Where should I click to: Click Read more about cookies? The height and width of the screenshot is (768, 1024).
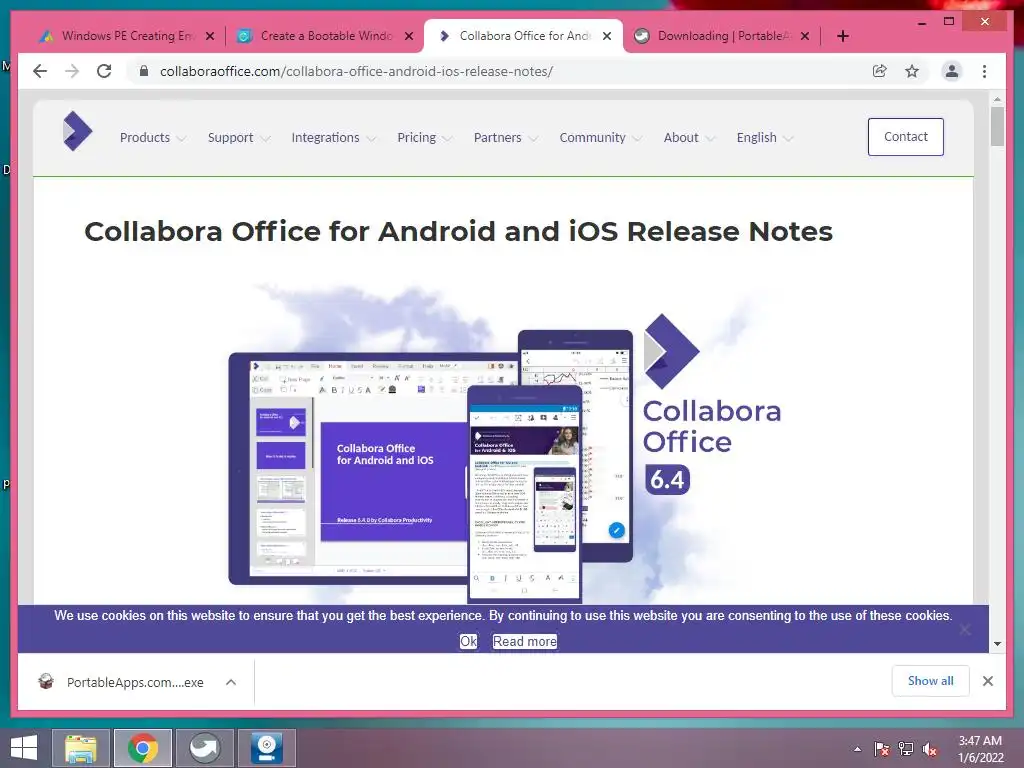[x=524, y=641]
